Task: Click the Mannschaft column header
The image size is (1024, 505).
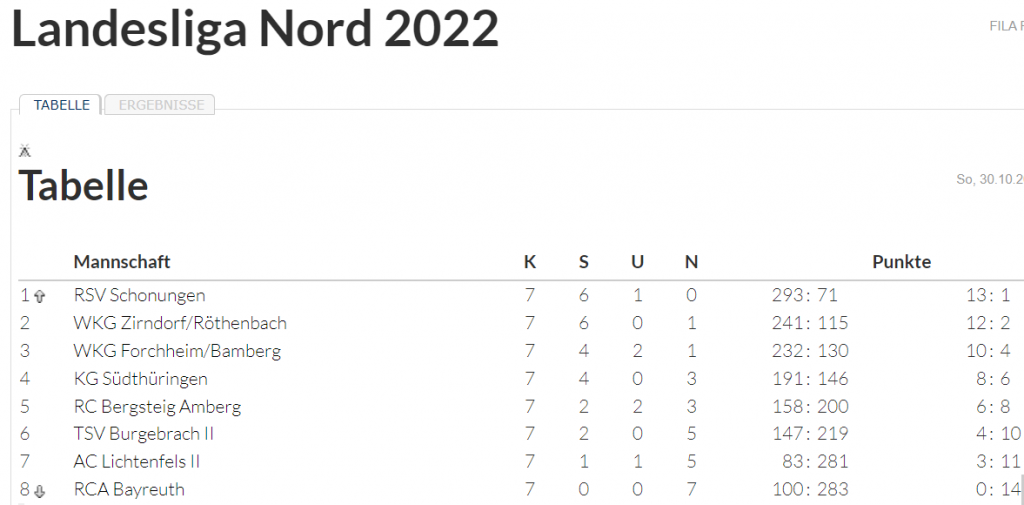Action: [122, 262]
